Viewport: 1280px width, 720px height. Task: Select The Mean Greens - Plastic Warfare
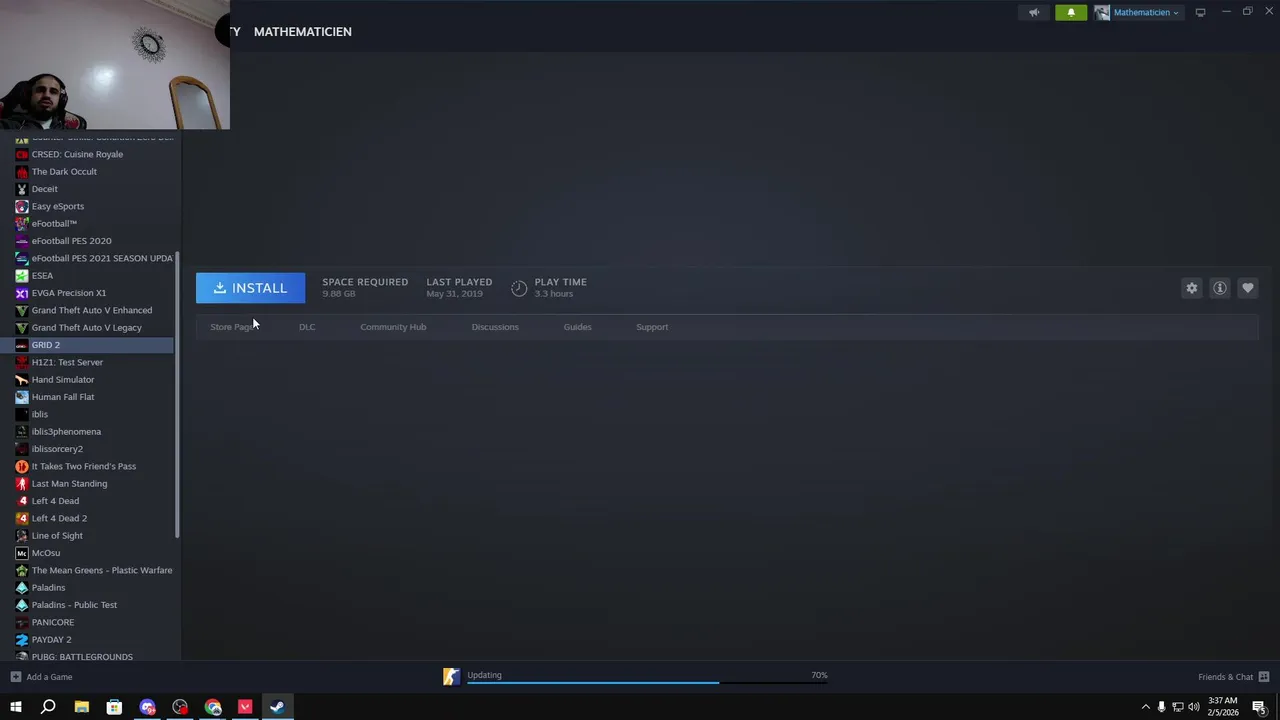tap(94, 570)
